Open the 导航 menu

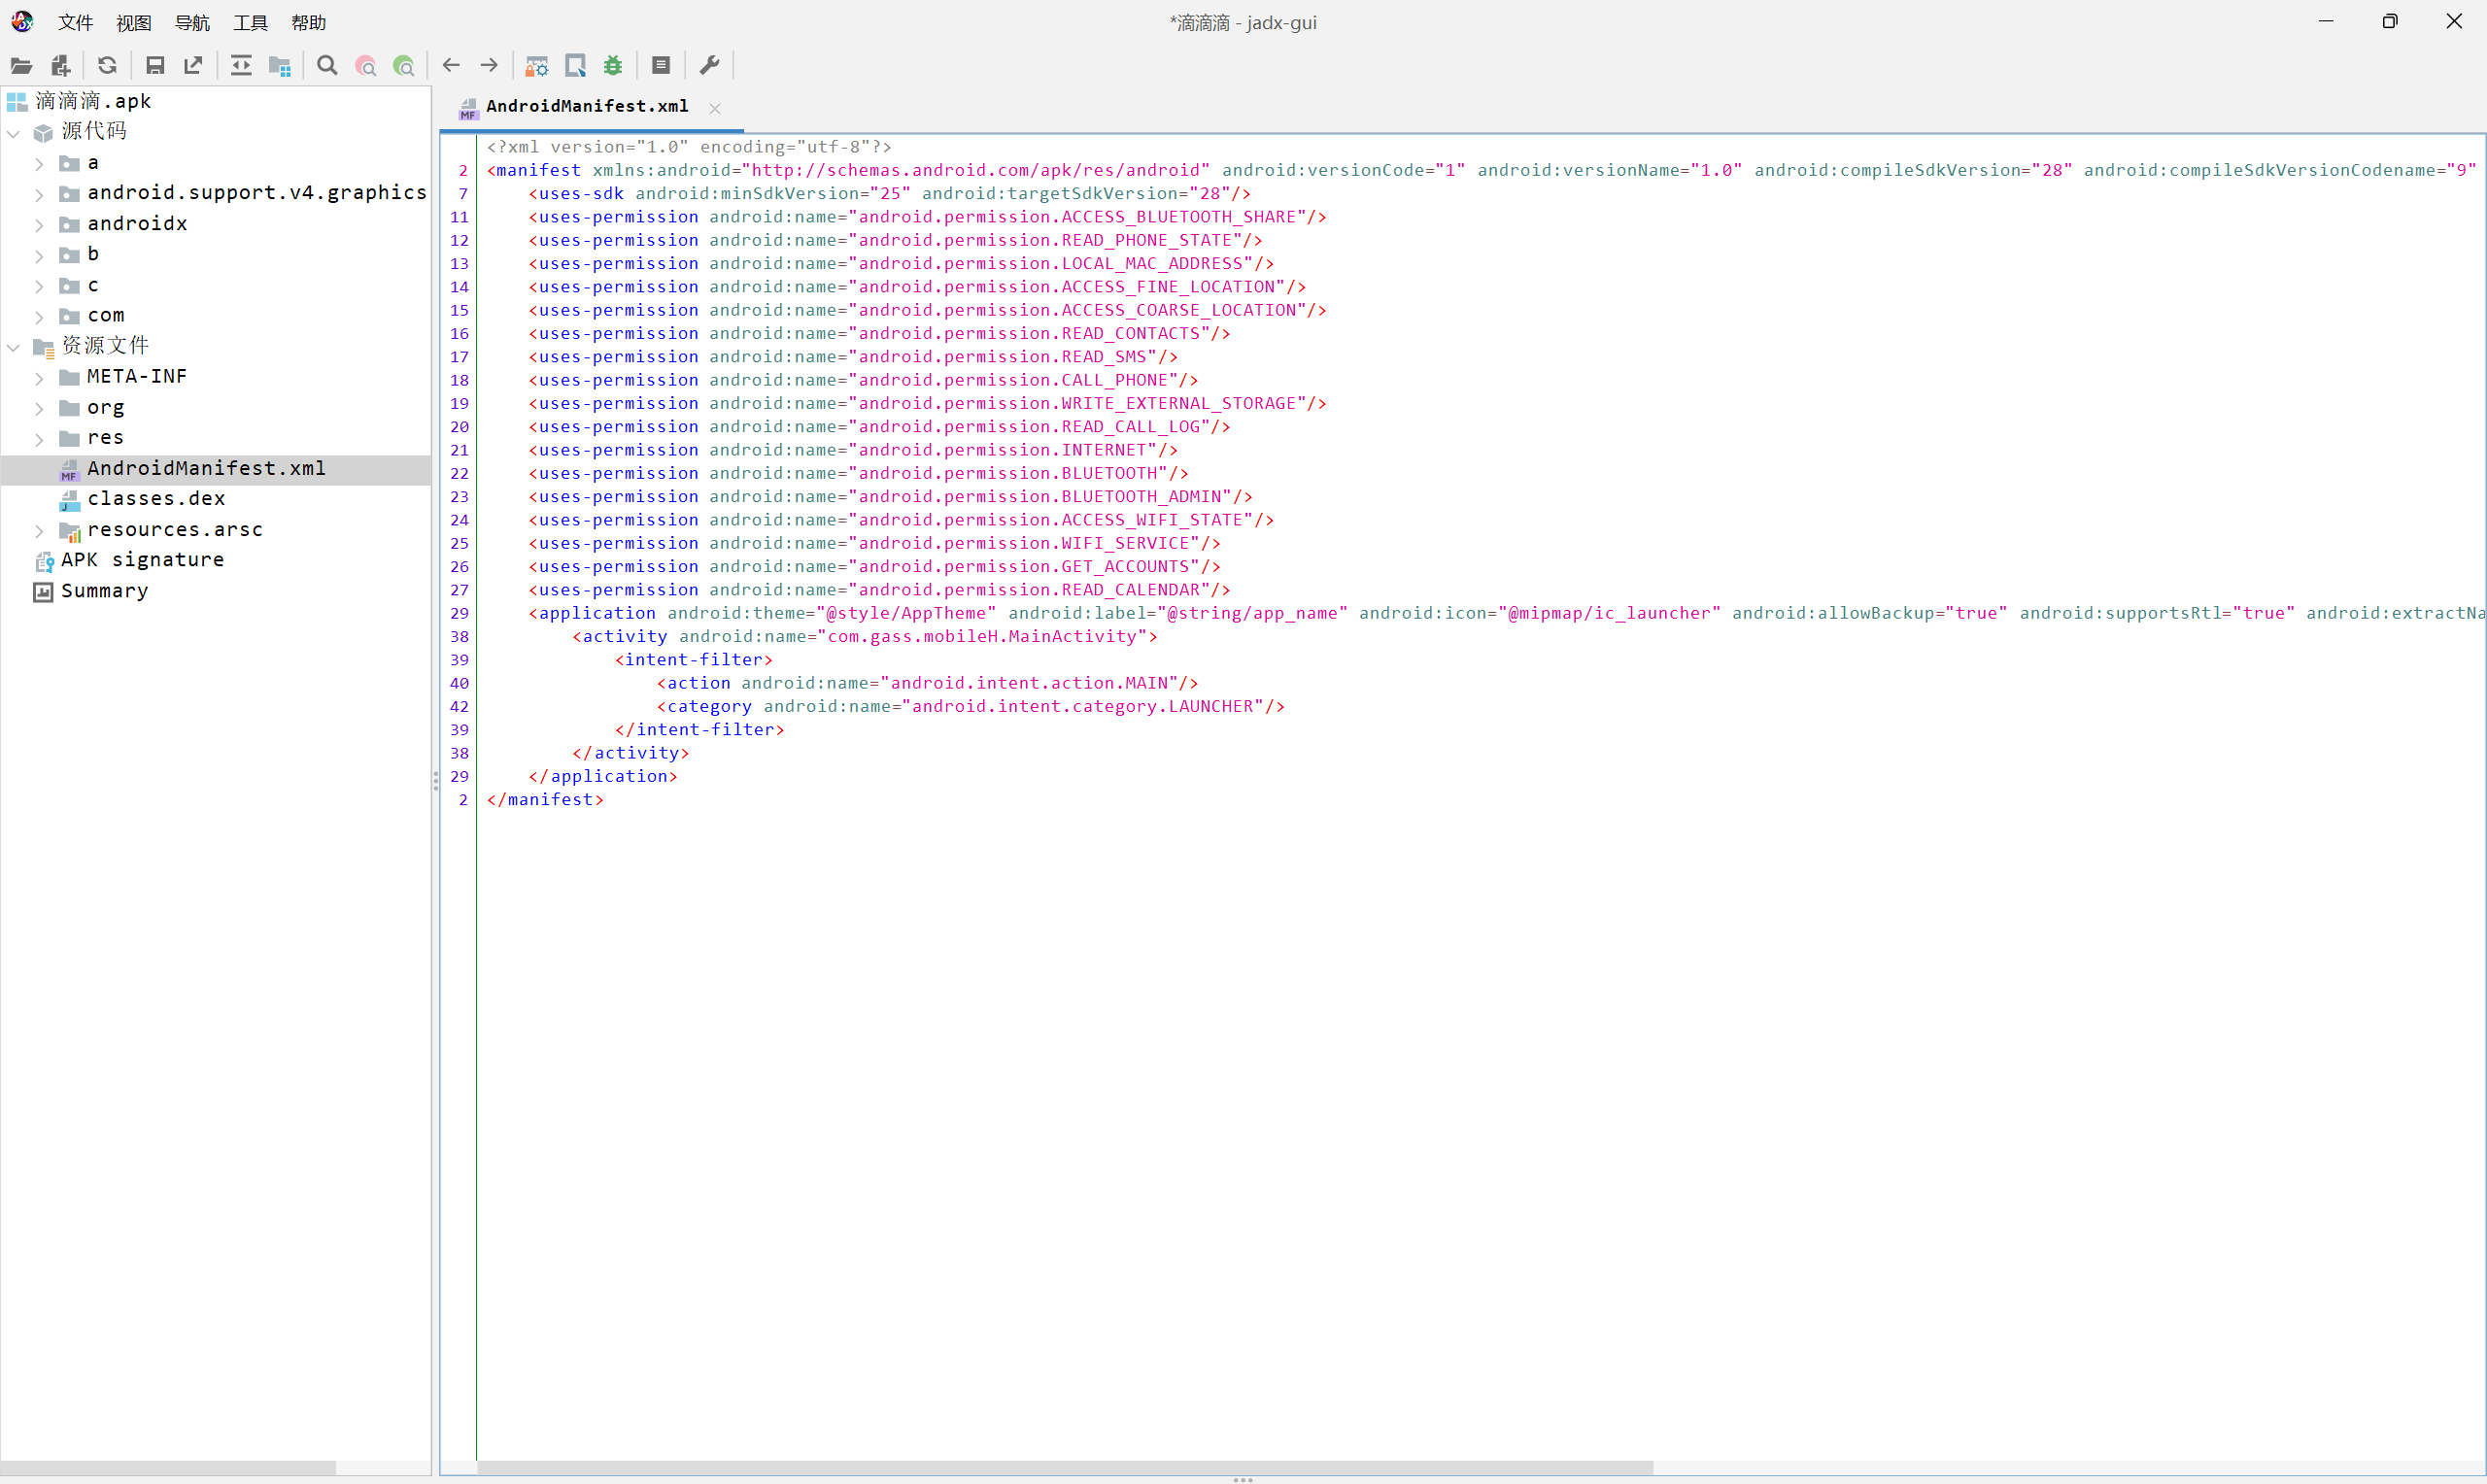(192, 22)
